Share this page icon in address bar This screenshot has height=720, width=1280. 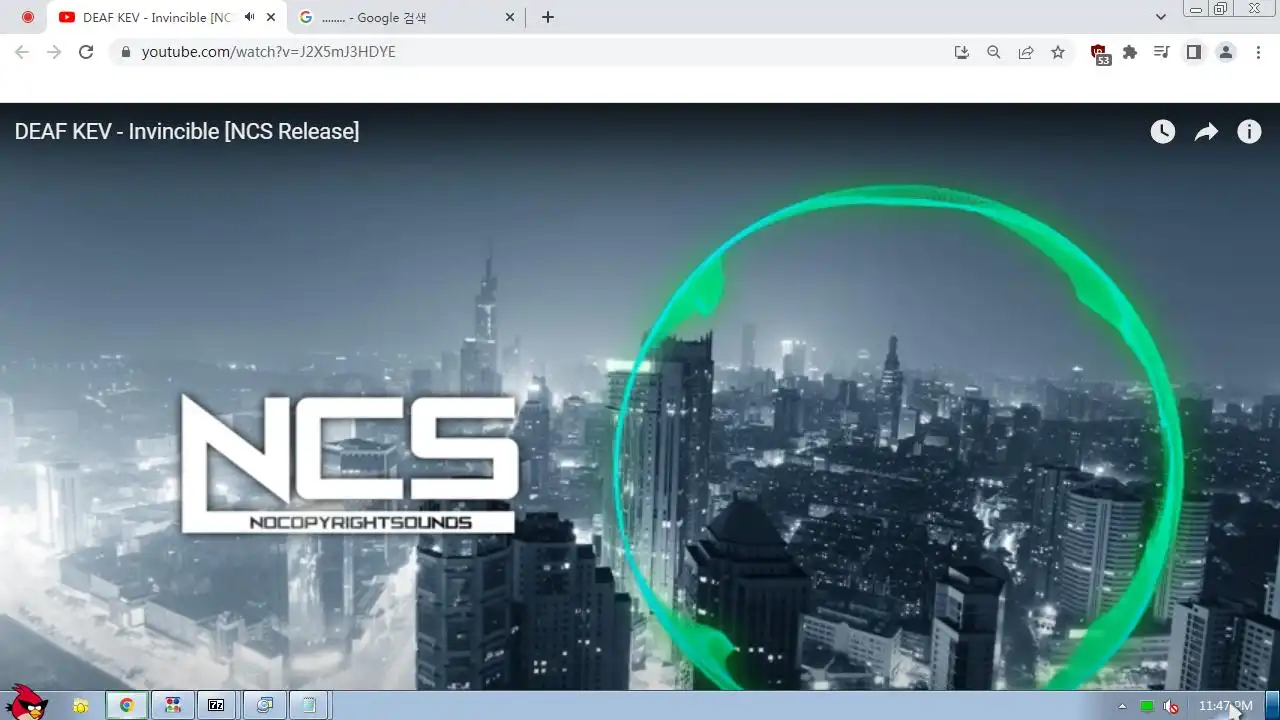[1026, 52]
